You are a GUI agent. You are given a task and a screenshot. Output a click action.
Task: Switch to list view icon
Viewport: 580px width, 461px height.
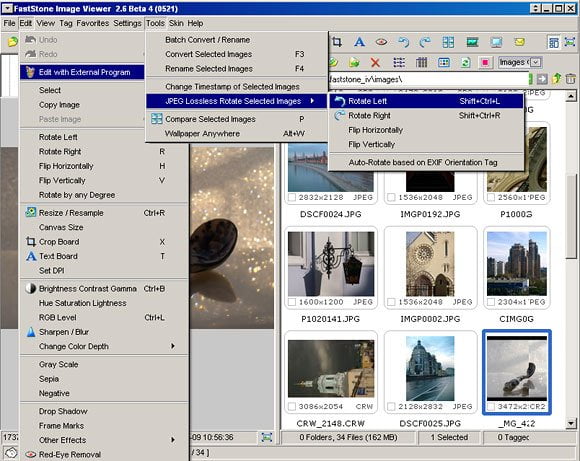399,62
